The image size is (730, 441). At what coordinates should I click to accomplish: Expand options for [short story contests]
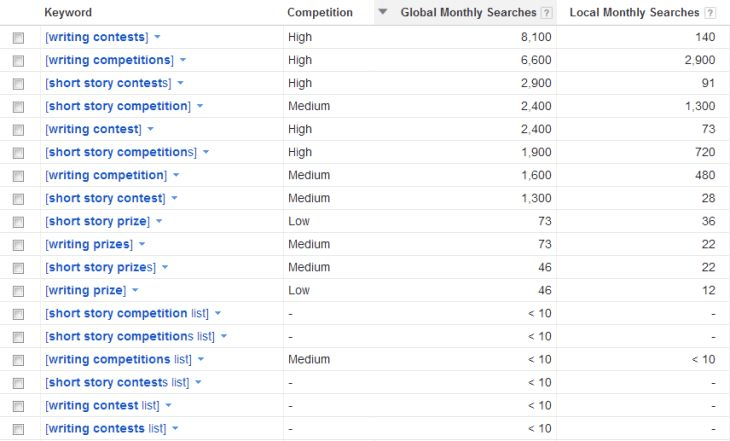click(x=181, y=83)
